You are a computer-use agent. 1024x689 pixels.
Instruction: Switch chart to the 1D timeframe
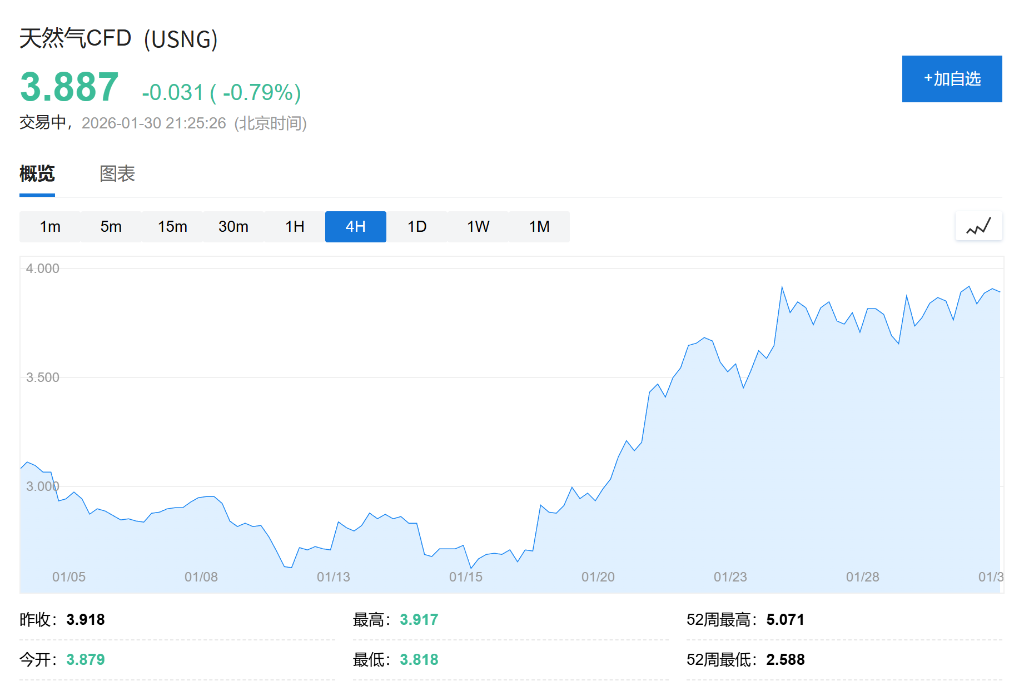click(416, 226)
